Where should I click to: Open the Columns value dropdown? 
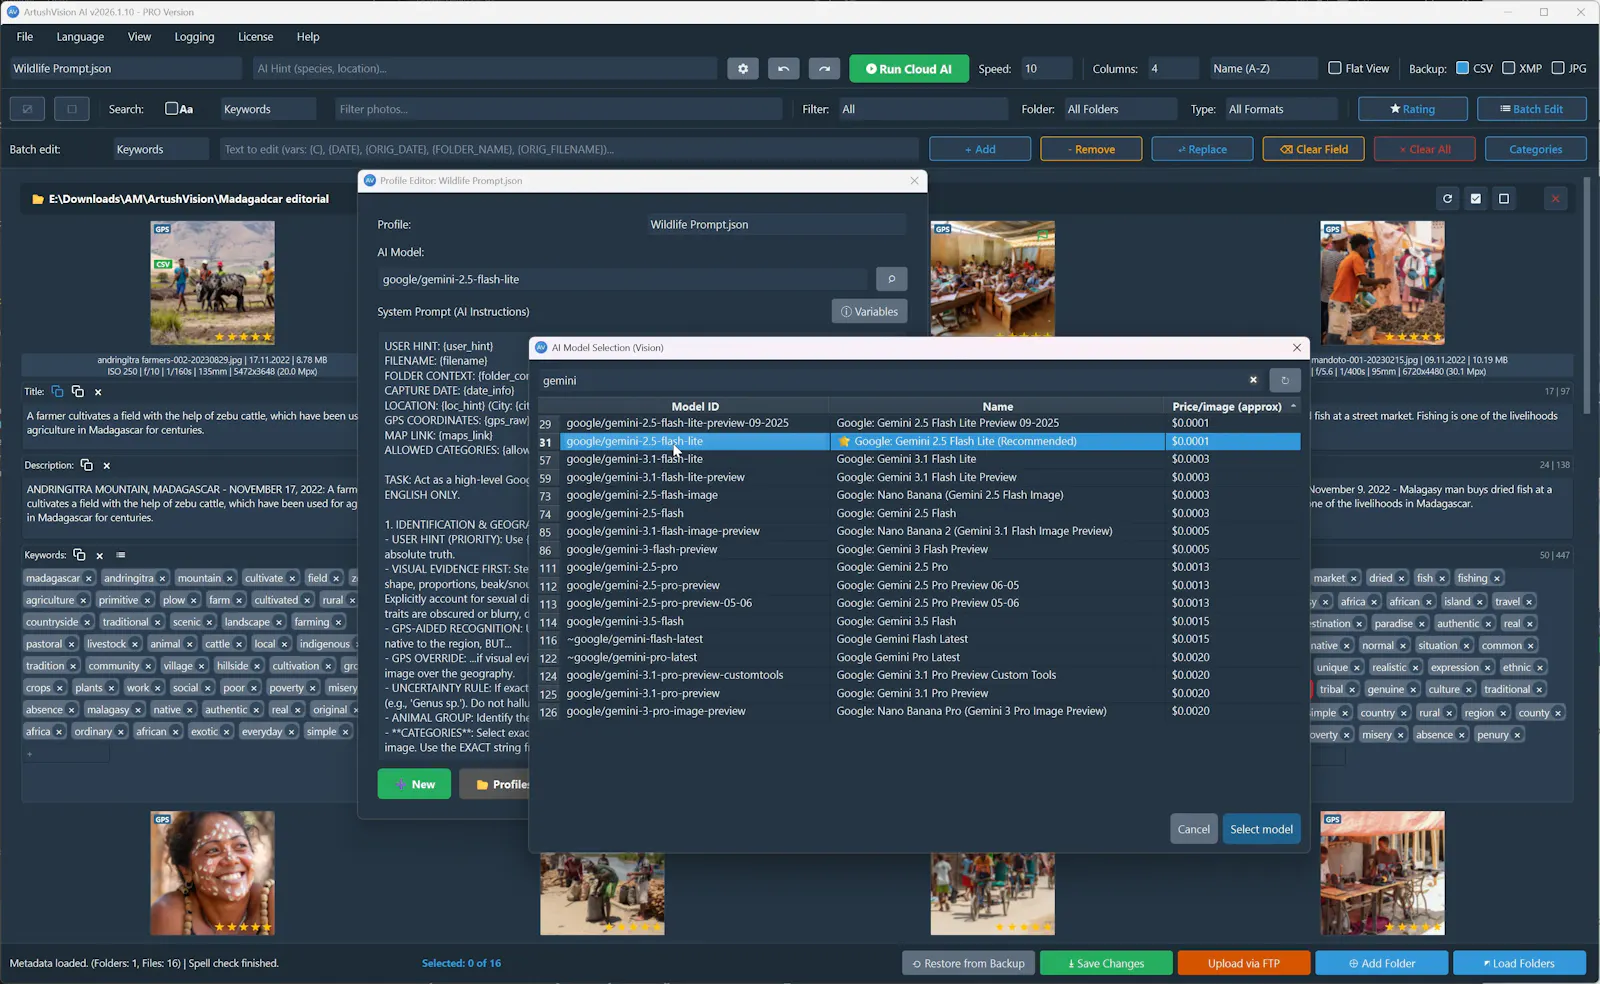pyautogui.click(x=1172, y=69)
